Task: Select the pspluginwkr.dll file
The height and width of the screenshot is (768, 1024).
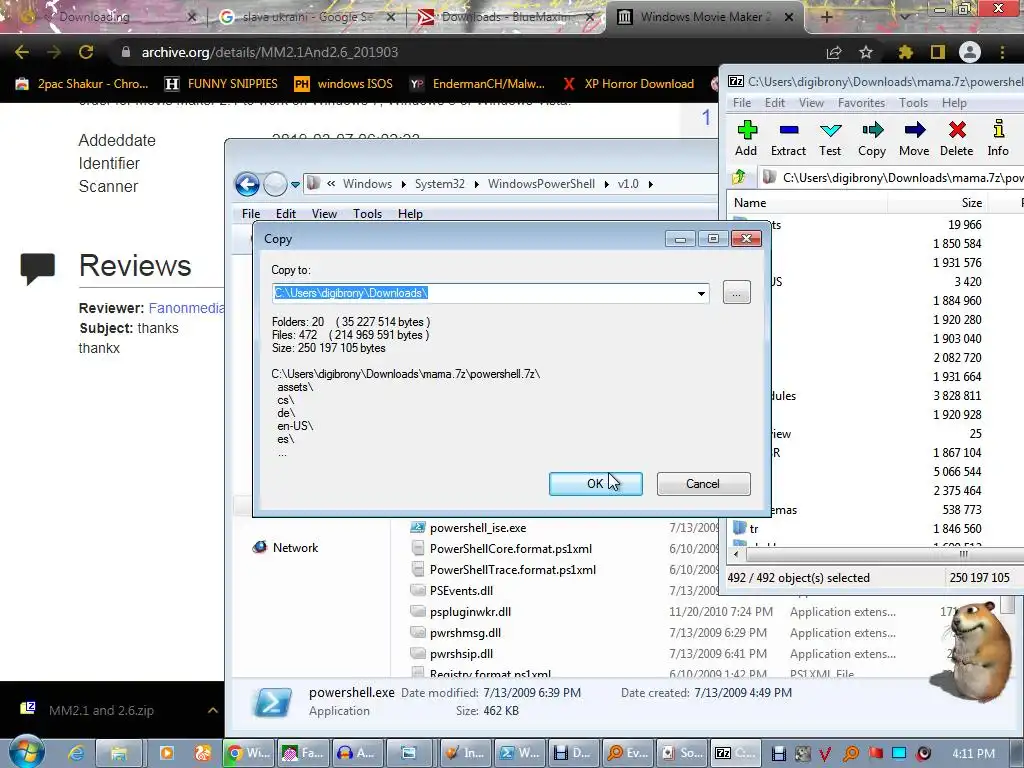Action: pos(460,612)
